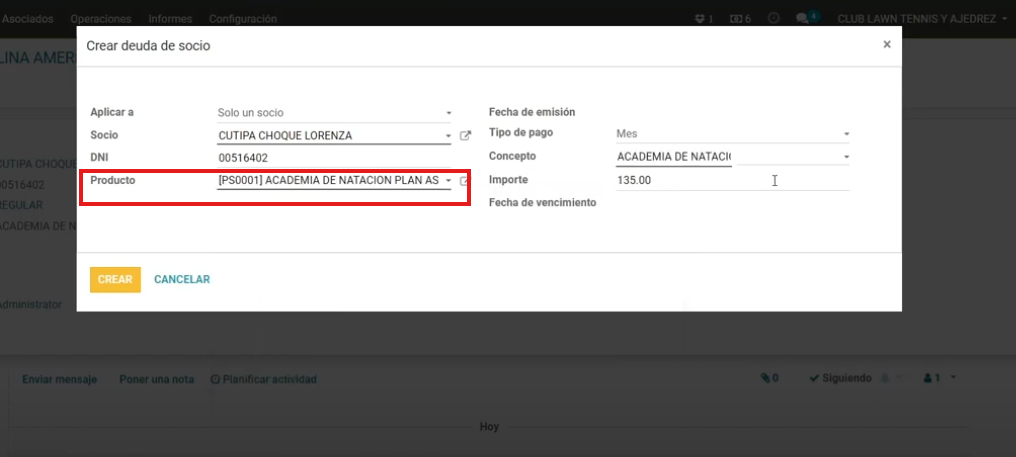Open external link icon next to Socio
1016x457 pixels.
click(x=465, y=136)
